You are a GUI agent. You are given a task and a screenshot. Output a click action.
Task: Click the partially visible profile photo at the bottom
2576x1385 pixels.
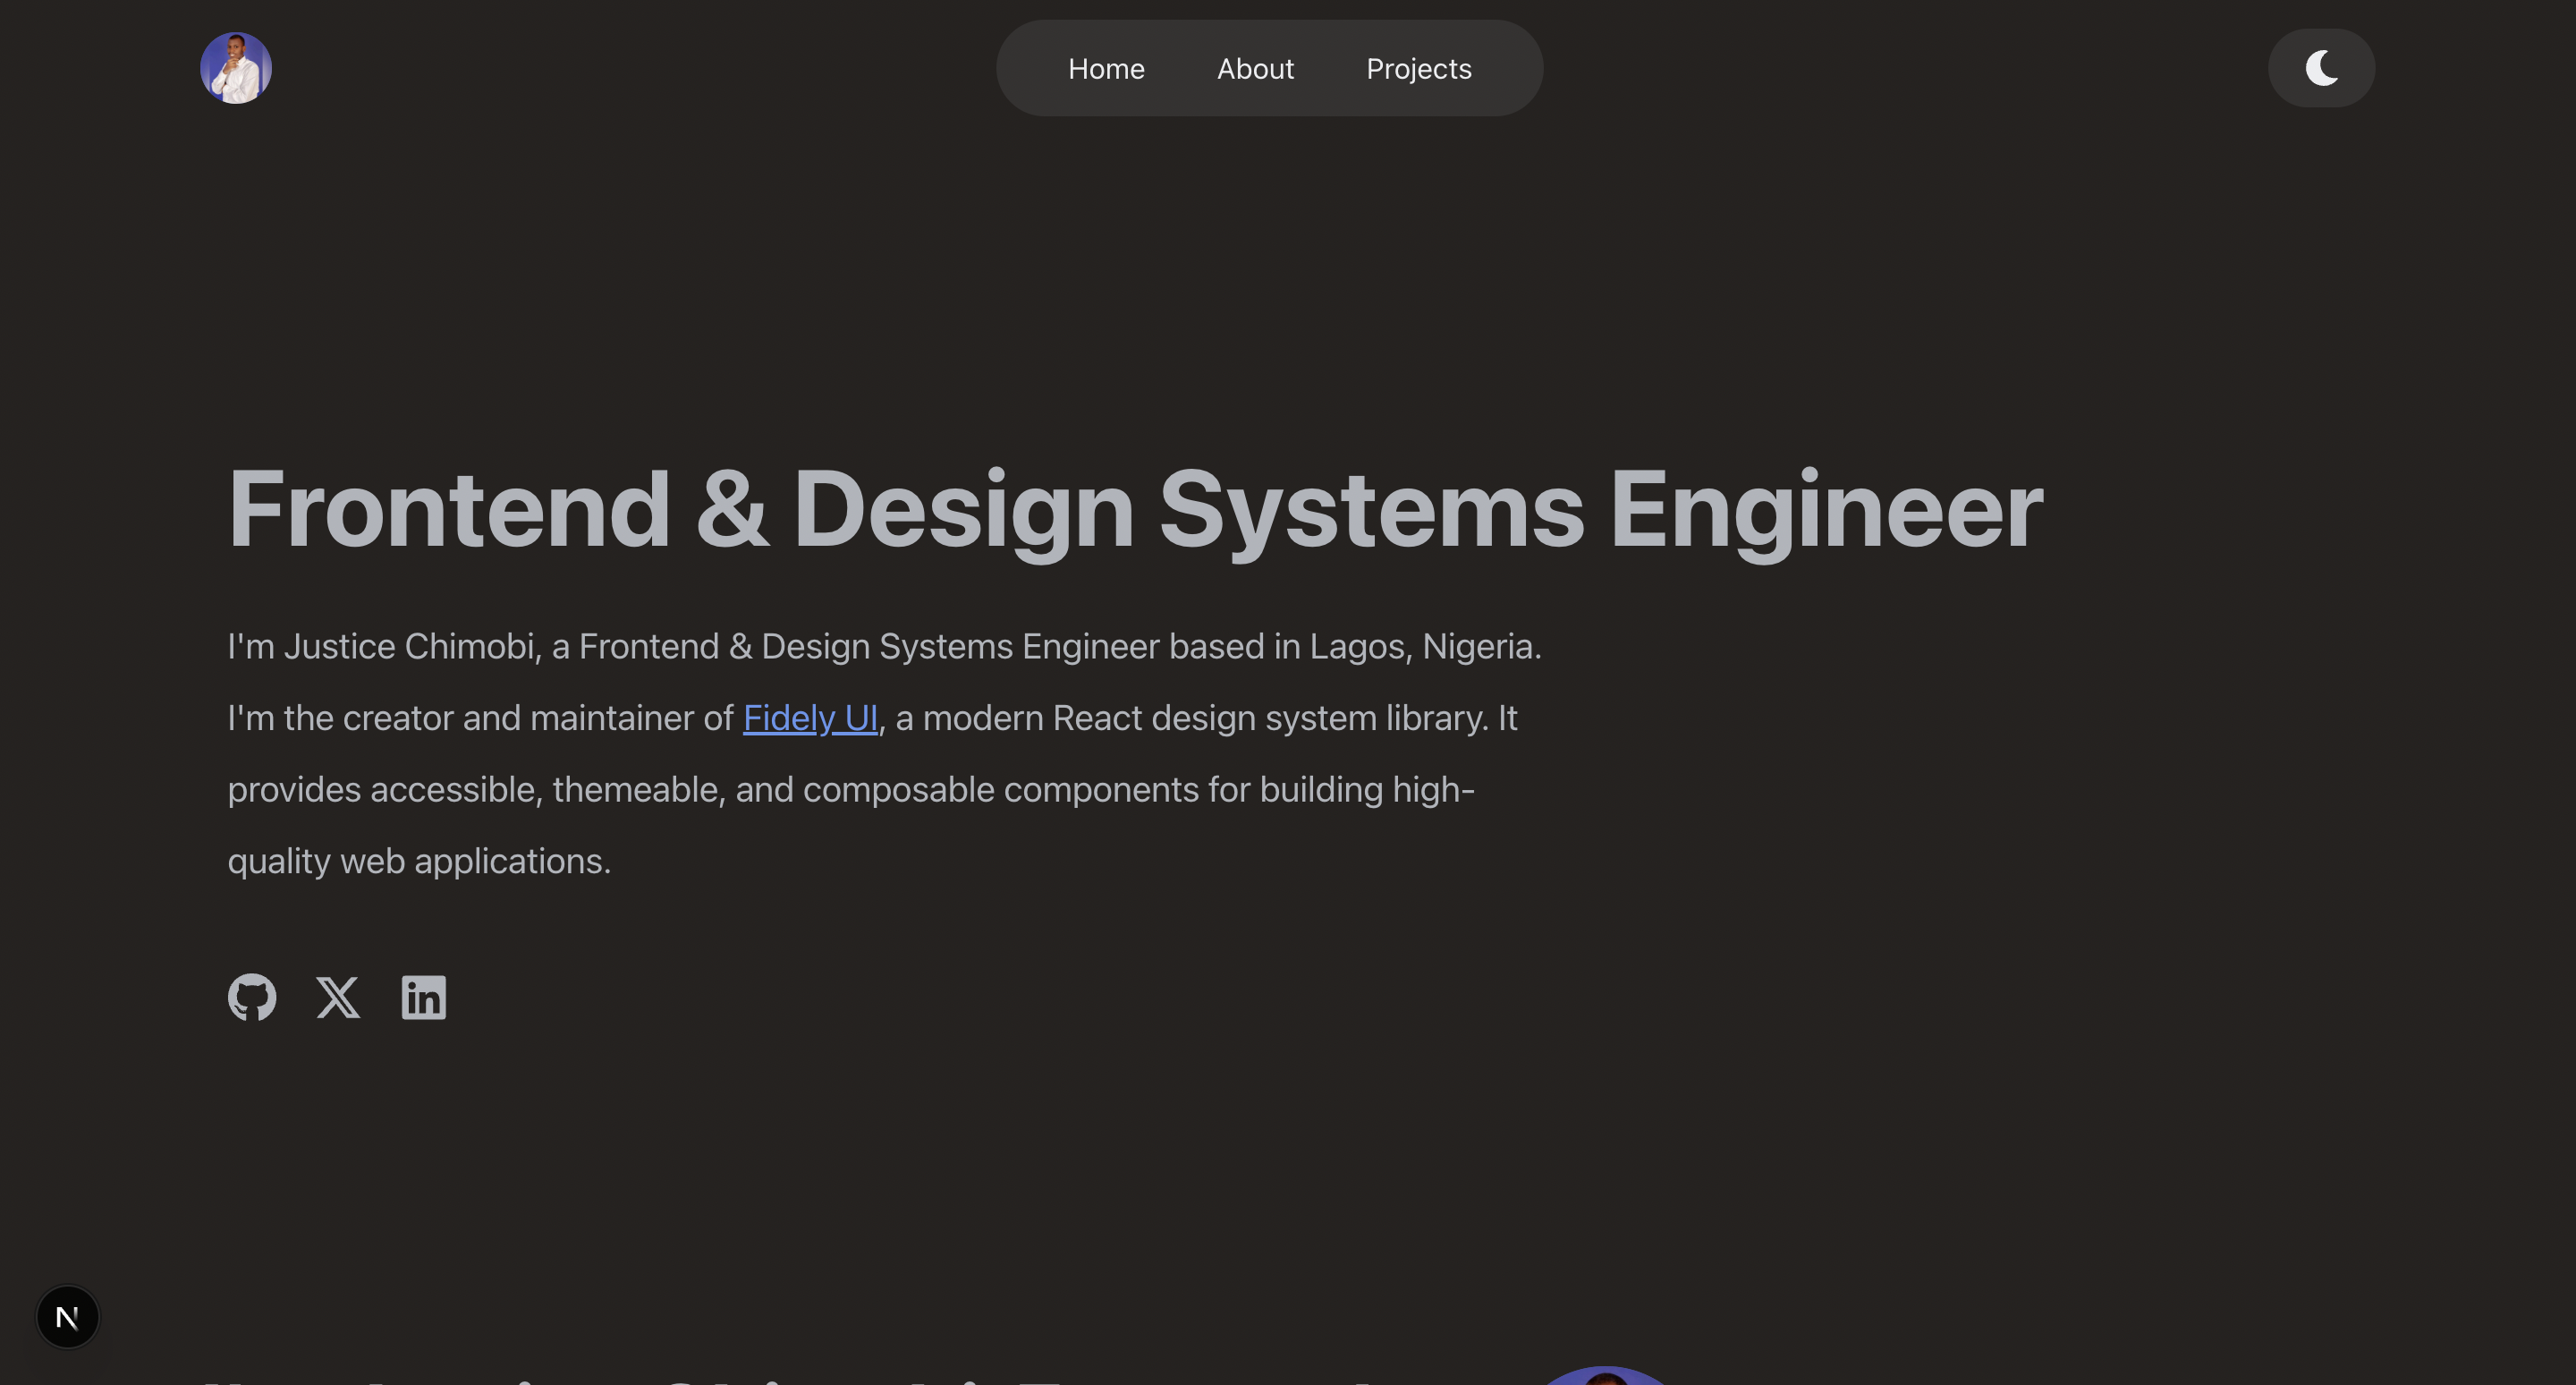tap(1606, 1376)
